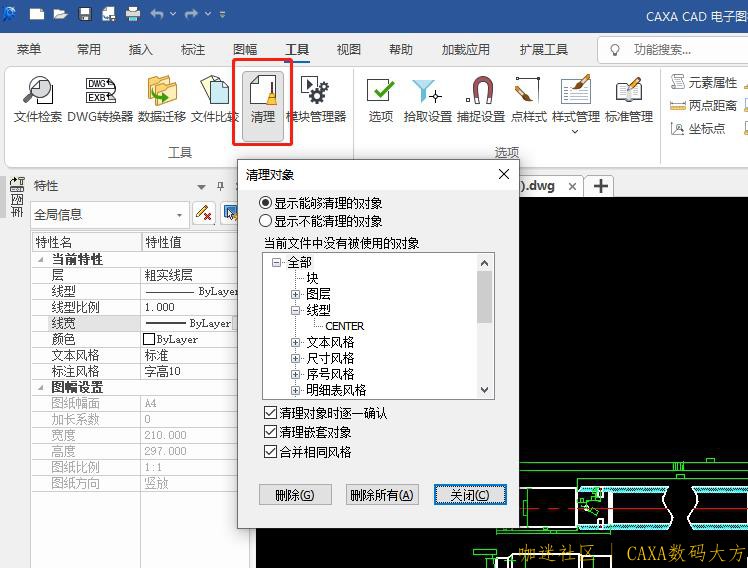
Task: Click the Save floppy disk icon
Action: tap(85, 14)
